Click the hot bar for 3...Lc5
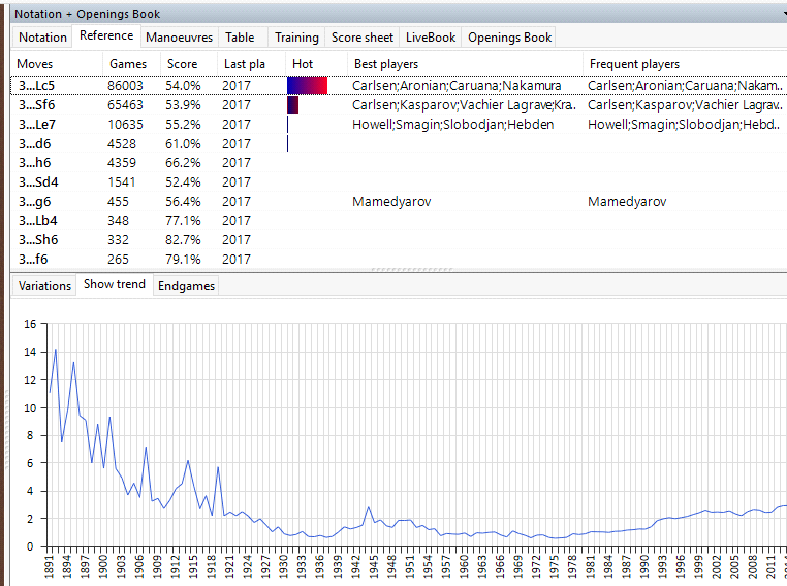This screenshot has height=586, width=787. pos(307,86)
